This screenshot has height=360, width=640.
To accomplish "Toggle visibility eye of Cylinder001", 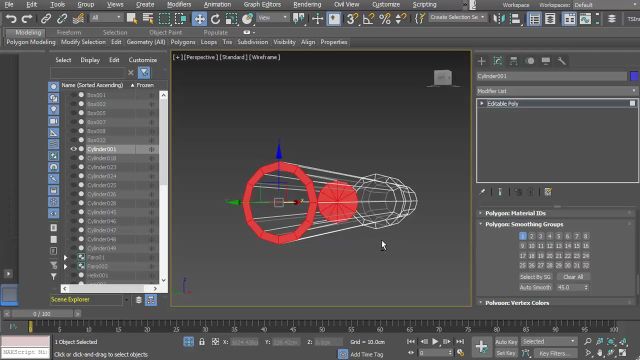I will click(x=73, y=149).
